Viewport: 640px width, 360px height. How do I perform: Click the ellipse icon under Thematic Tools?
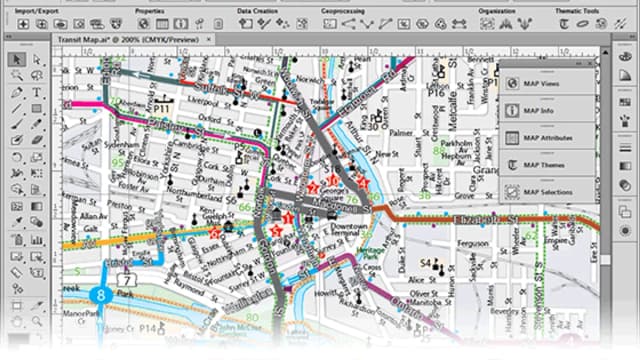coord(582,24)
